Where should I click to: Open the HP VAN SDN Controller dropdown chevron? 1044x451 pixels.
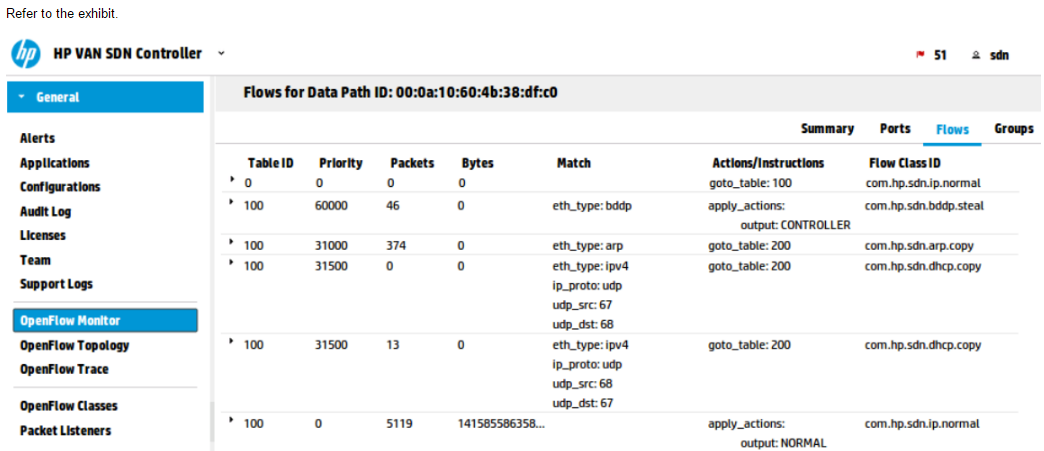[221, 53]
